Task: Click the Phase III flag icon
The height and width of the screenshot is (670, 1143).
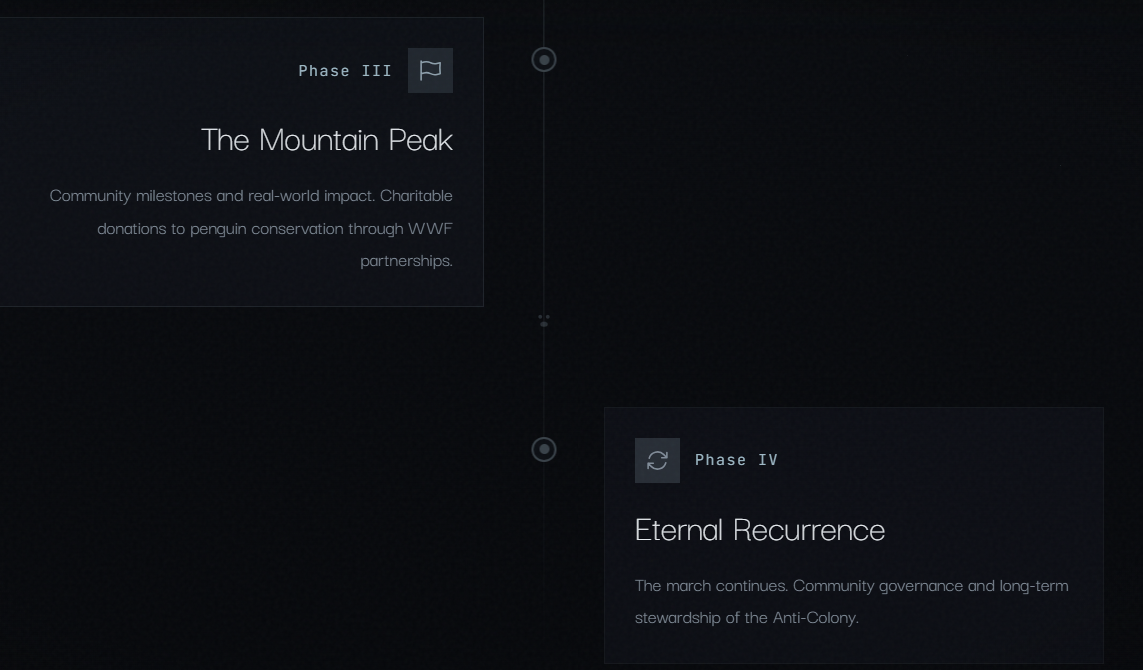Action: [x=430, y=70]
